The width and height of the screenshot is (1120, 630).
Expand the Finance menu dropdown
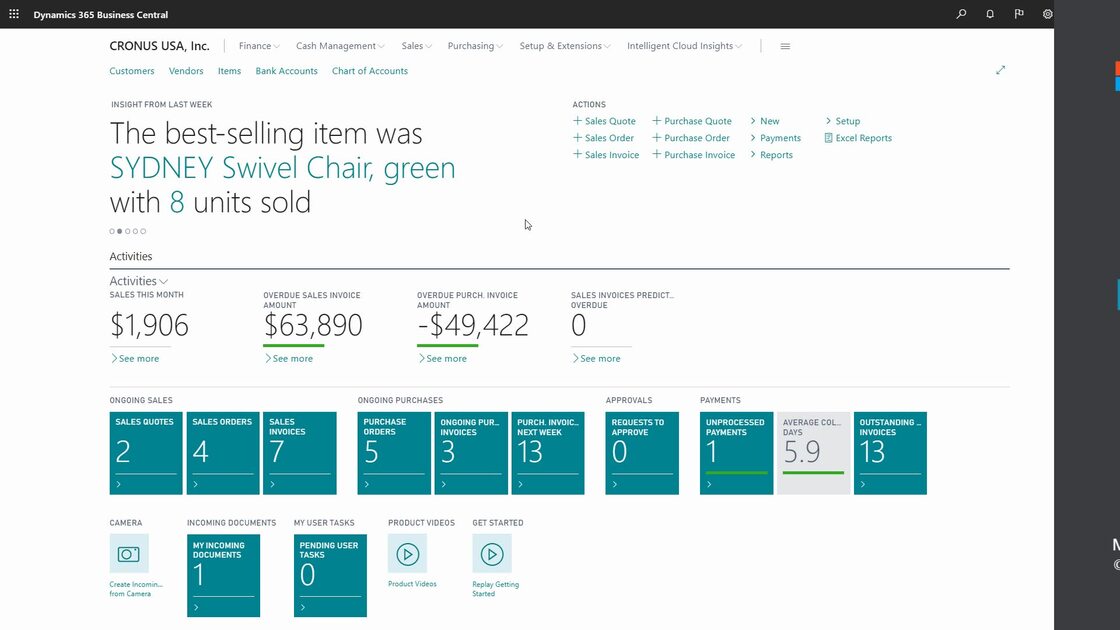click(x=258, y=45)
